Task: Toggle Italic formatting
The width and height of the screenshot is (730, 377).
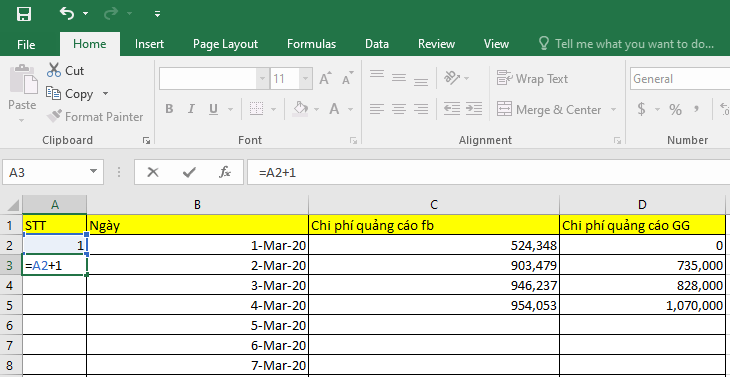Action: [191, 109]
